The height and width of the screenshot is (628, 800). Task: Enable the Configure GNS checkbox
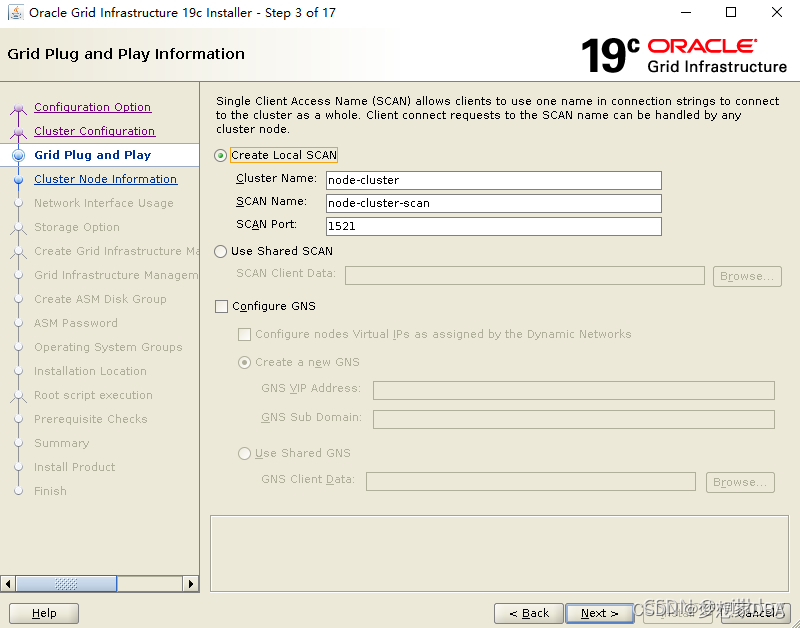click(x=221, y=307)
